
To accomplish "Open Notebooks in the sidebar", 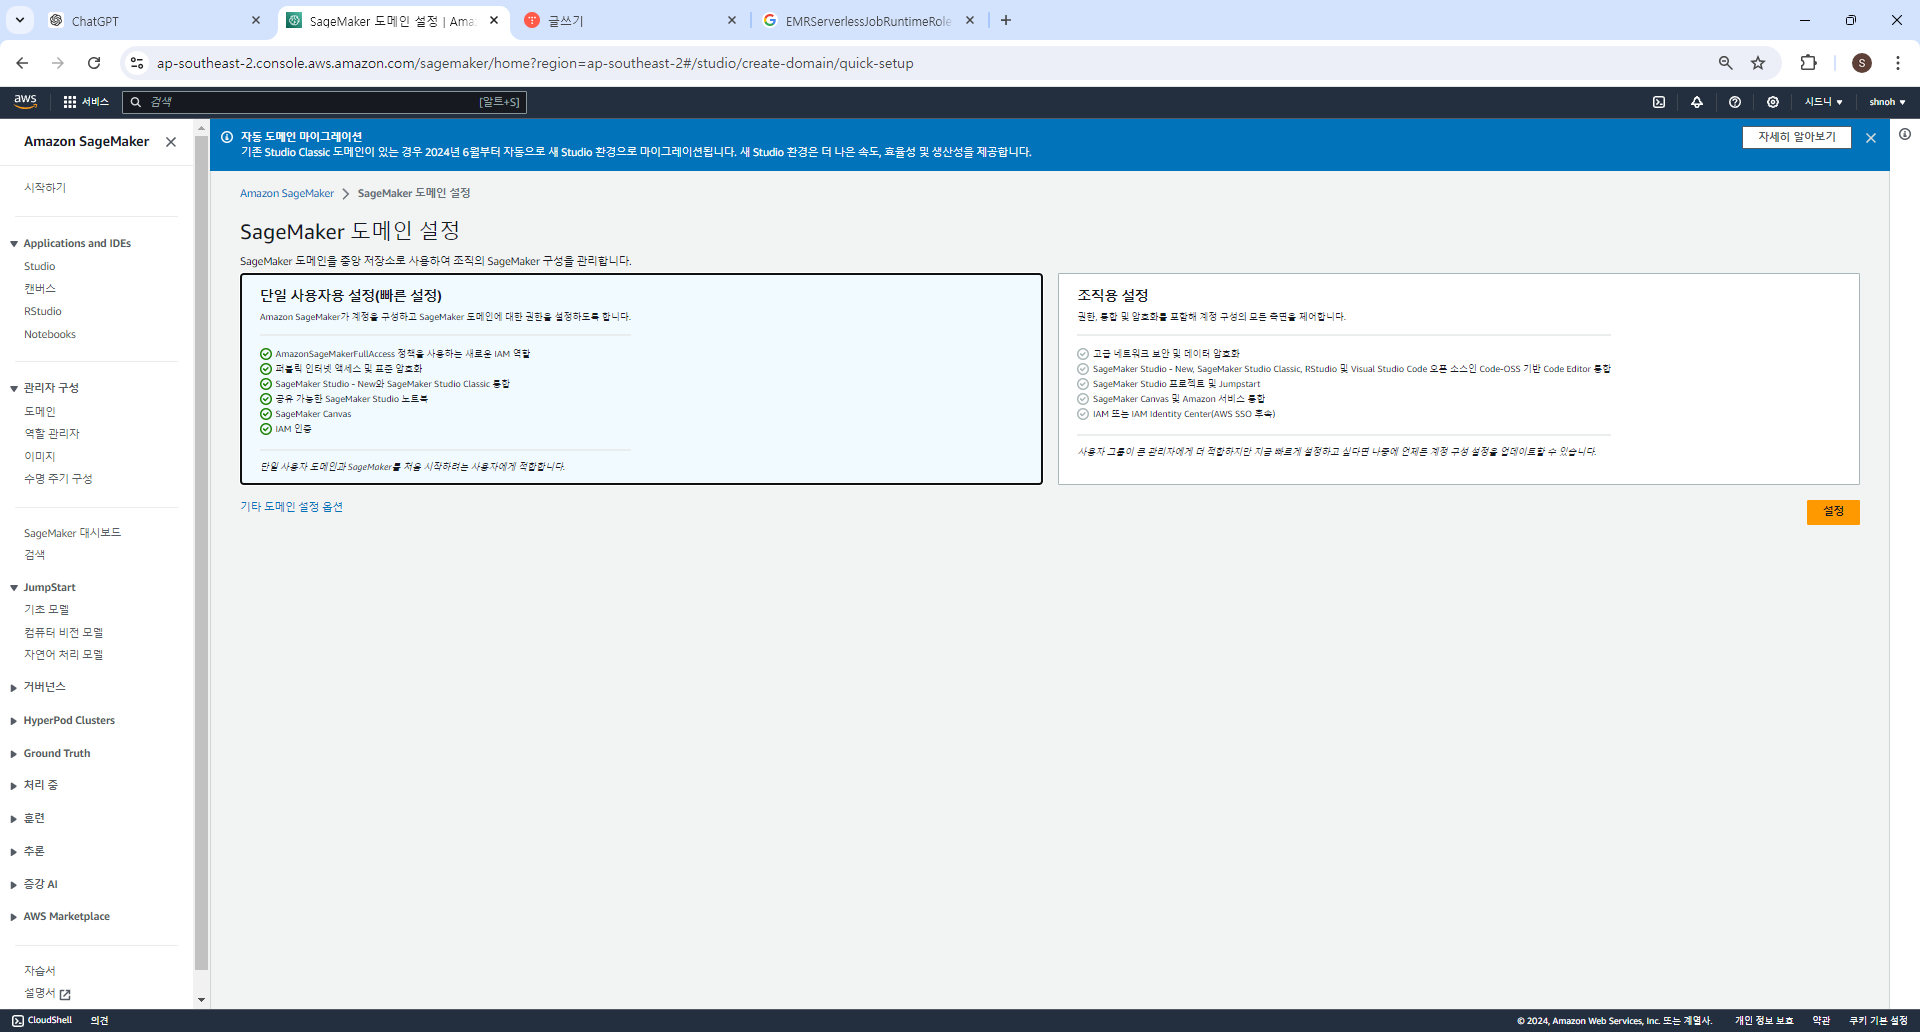I will pyautogui.click(x=50, y=334).
